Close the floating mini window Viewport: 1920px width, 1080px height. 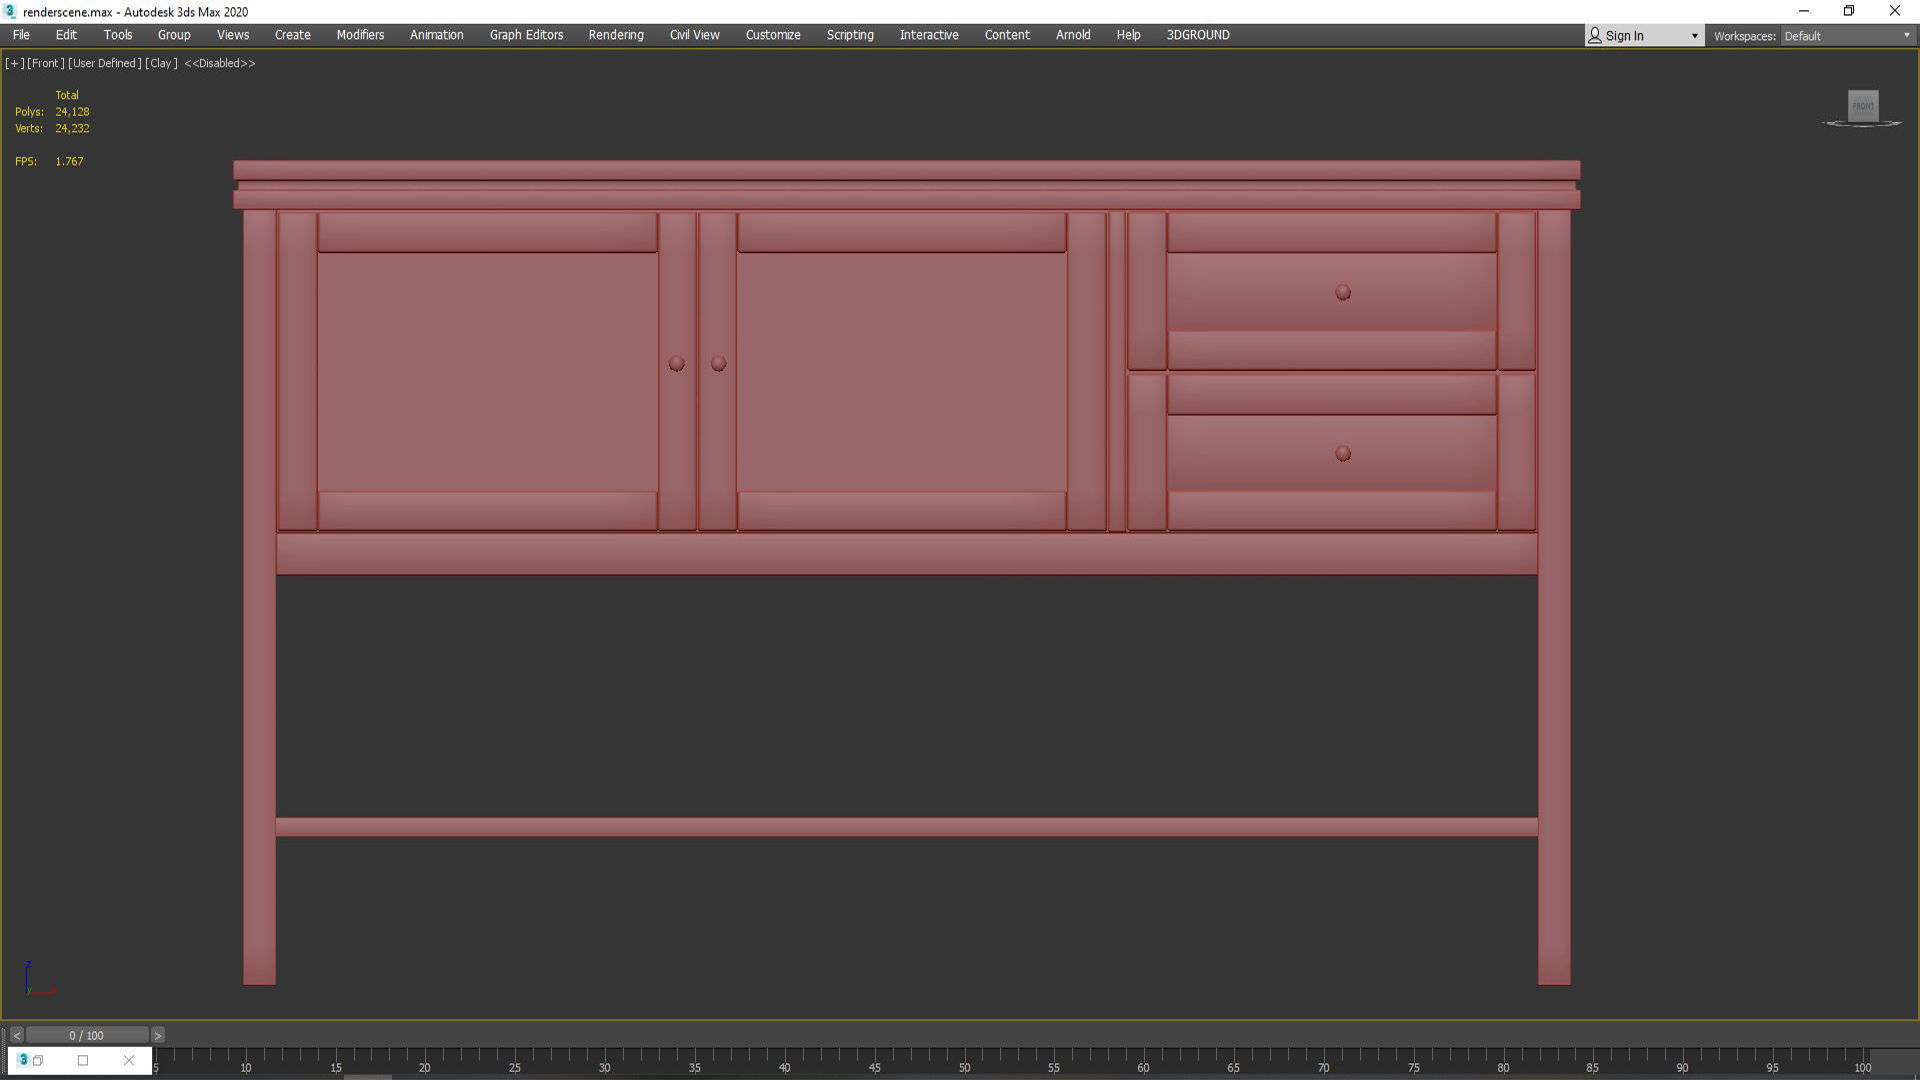point(128,1061)
